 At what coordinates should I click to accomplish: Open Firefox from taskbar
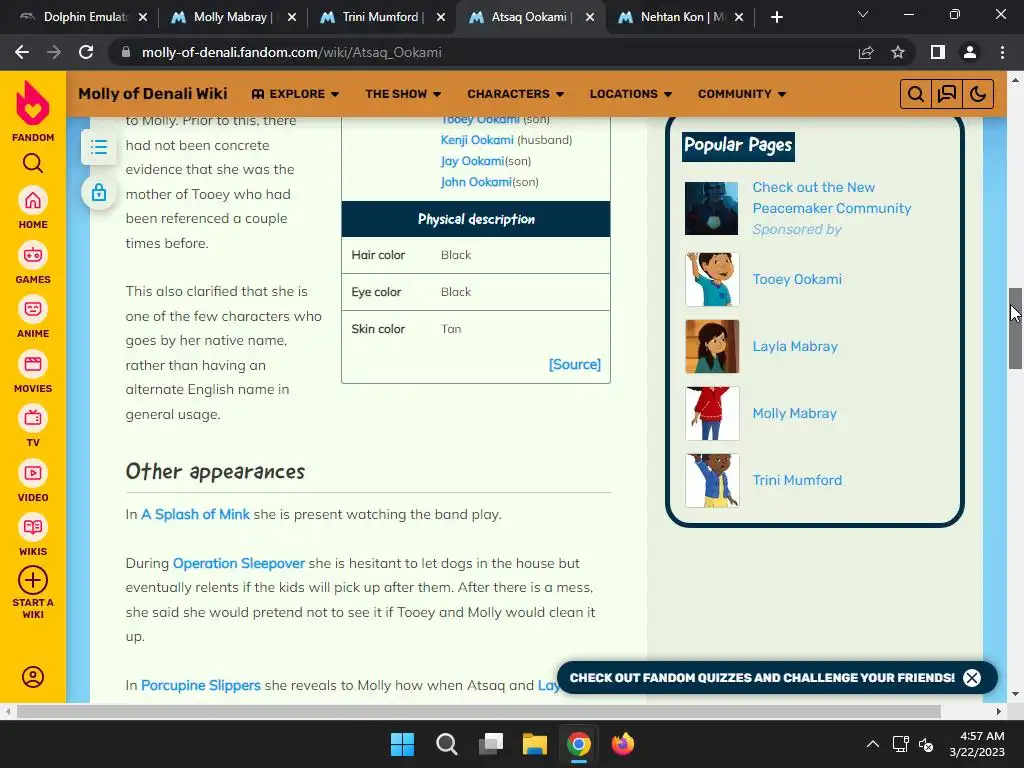pos(622,744)
